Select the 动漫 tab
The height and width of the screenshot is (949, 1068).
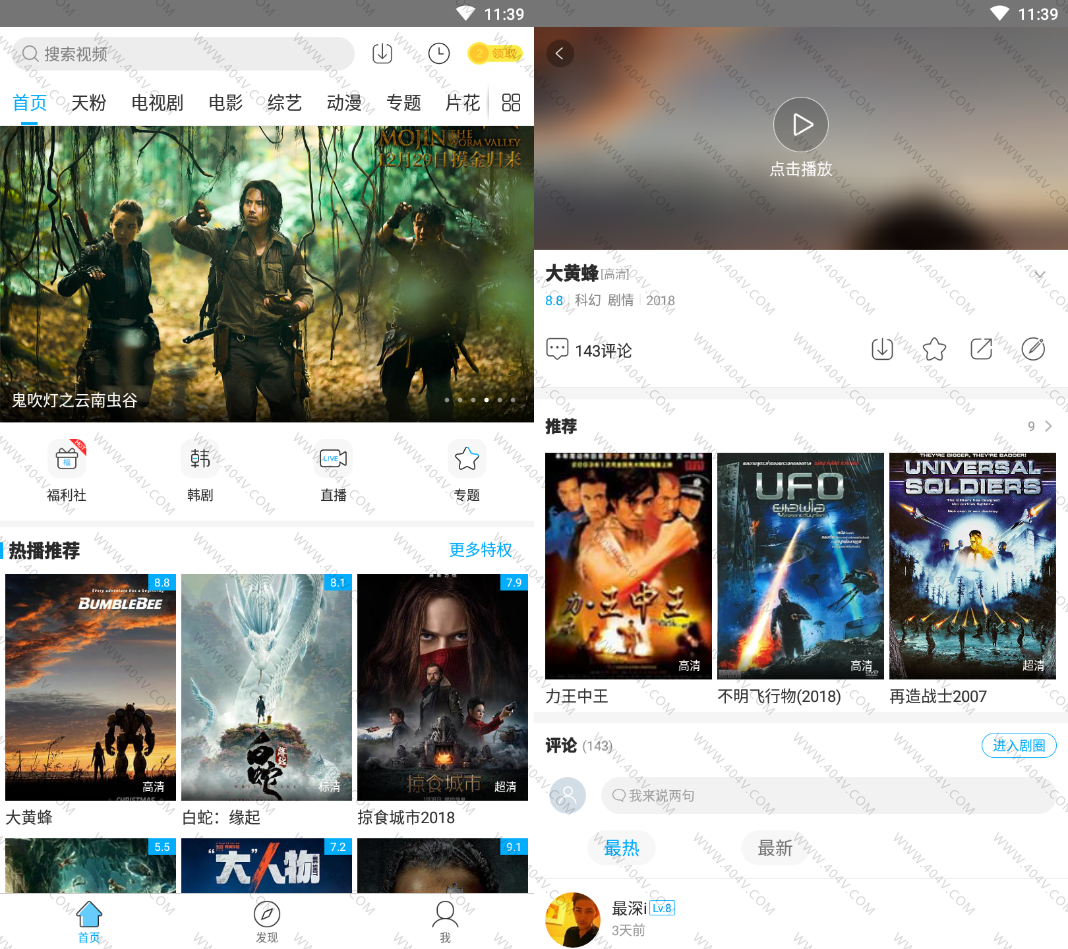(x=344, y=103)
